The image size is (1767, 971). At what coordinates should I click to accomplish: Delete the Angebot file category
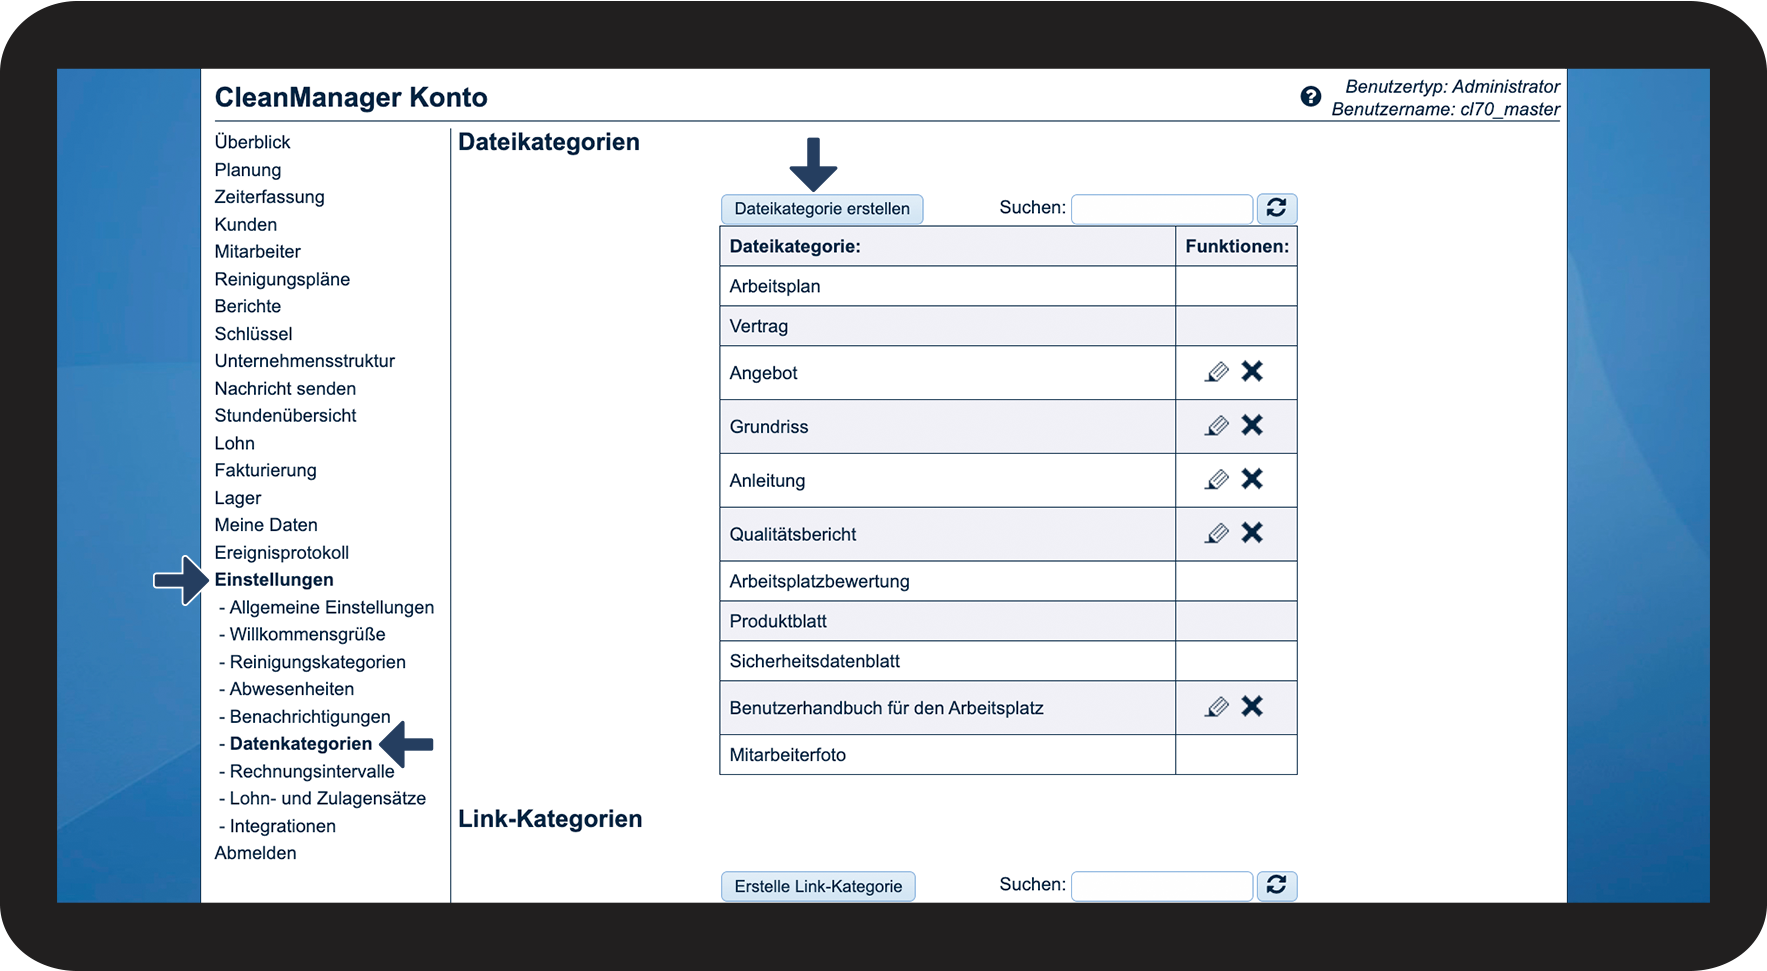coord(1252,371)
